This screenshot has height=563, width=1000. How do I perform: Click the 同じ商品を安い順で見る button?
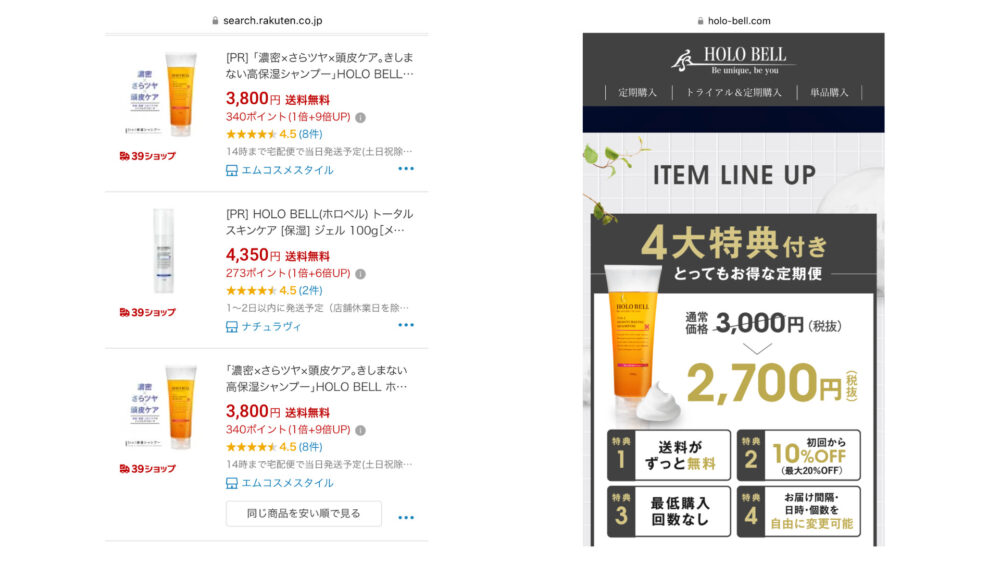pyautogui.click(x=304, y=513)
